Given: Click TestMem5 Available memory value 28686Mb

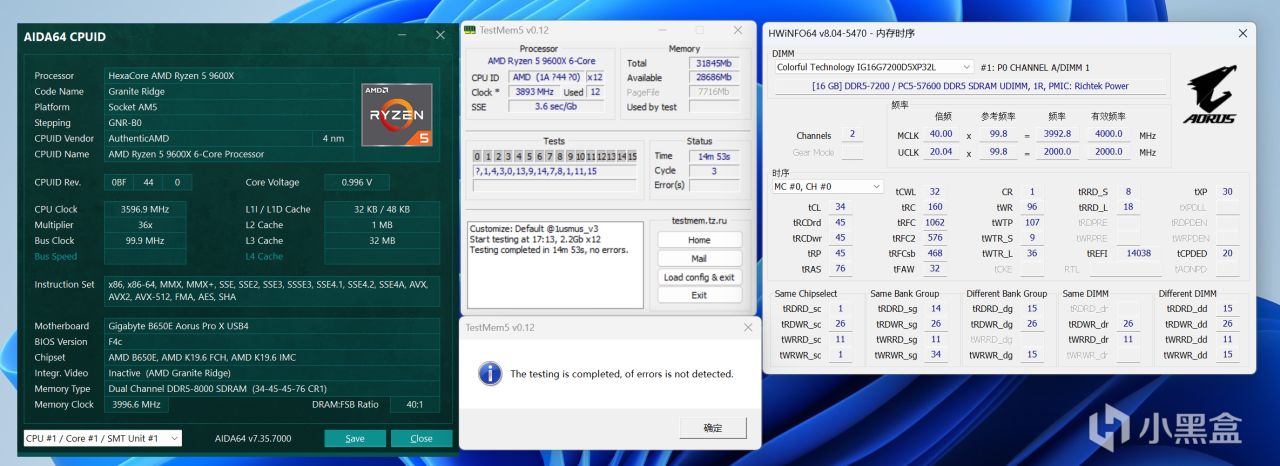Looking at the screenshot, I should [x=713, y=77].
